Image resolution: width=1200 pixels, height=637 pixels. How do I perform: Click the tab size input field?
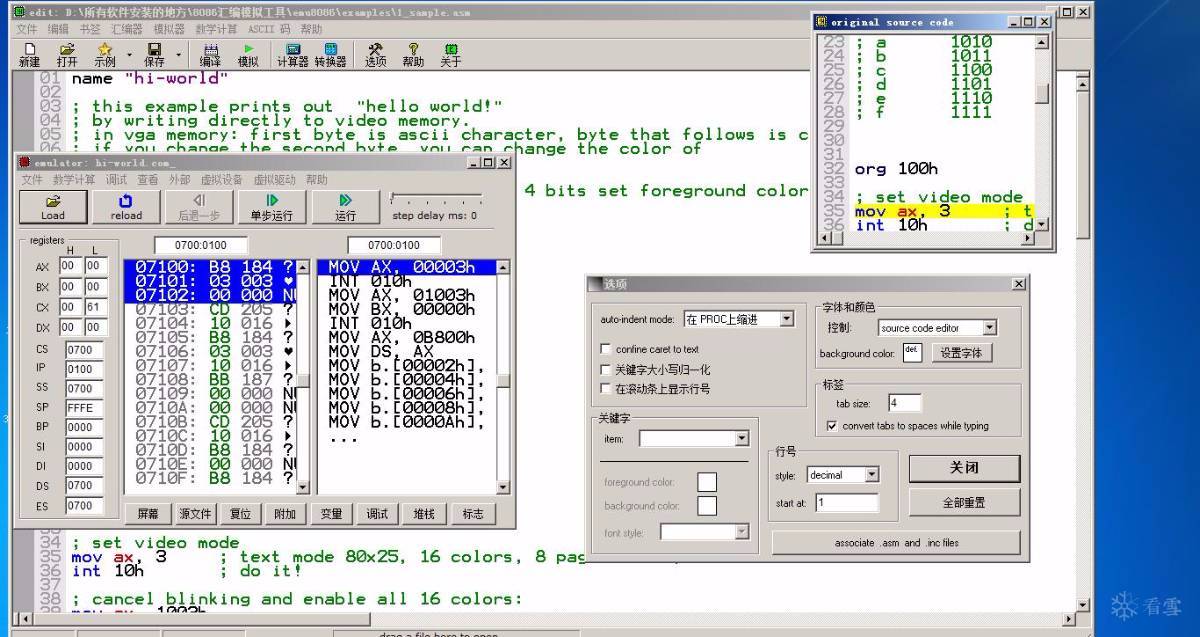coord(905,403)
